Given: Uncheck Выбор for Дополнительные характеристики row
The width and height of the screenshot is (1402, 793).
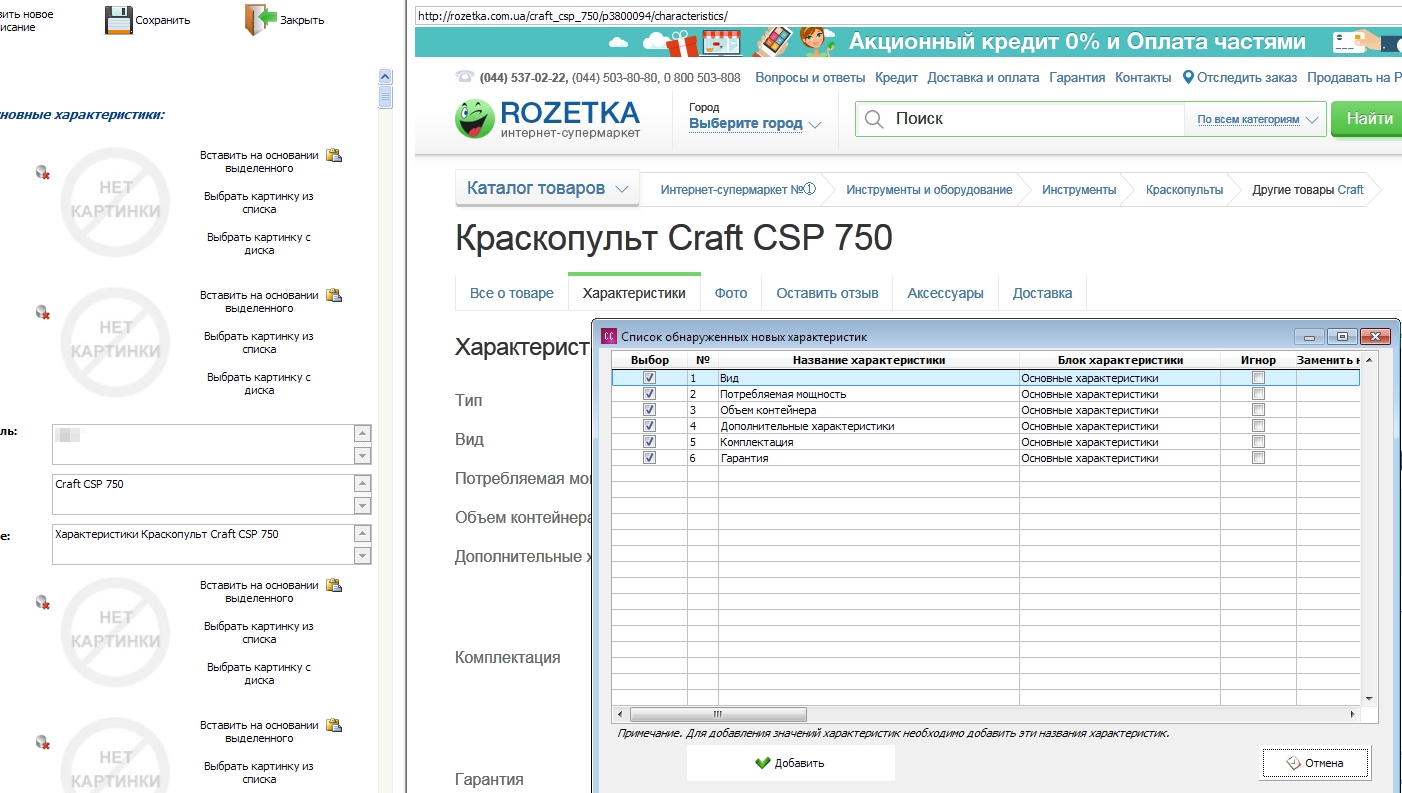Looking at the screenshot, I should coord(650,426).
